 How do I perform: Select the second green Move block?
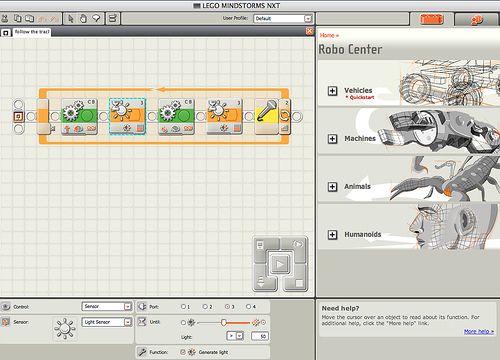[x=176, y=116]
